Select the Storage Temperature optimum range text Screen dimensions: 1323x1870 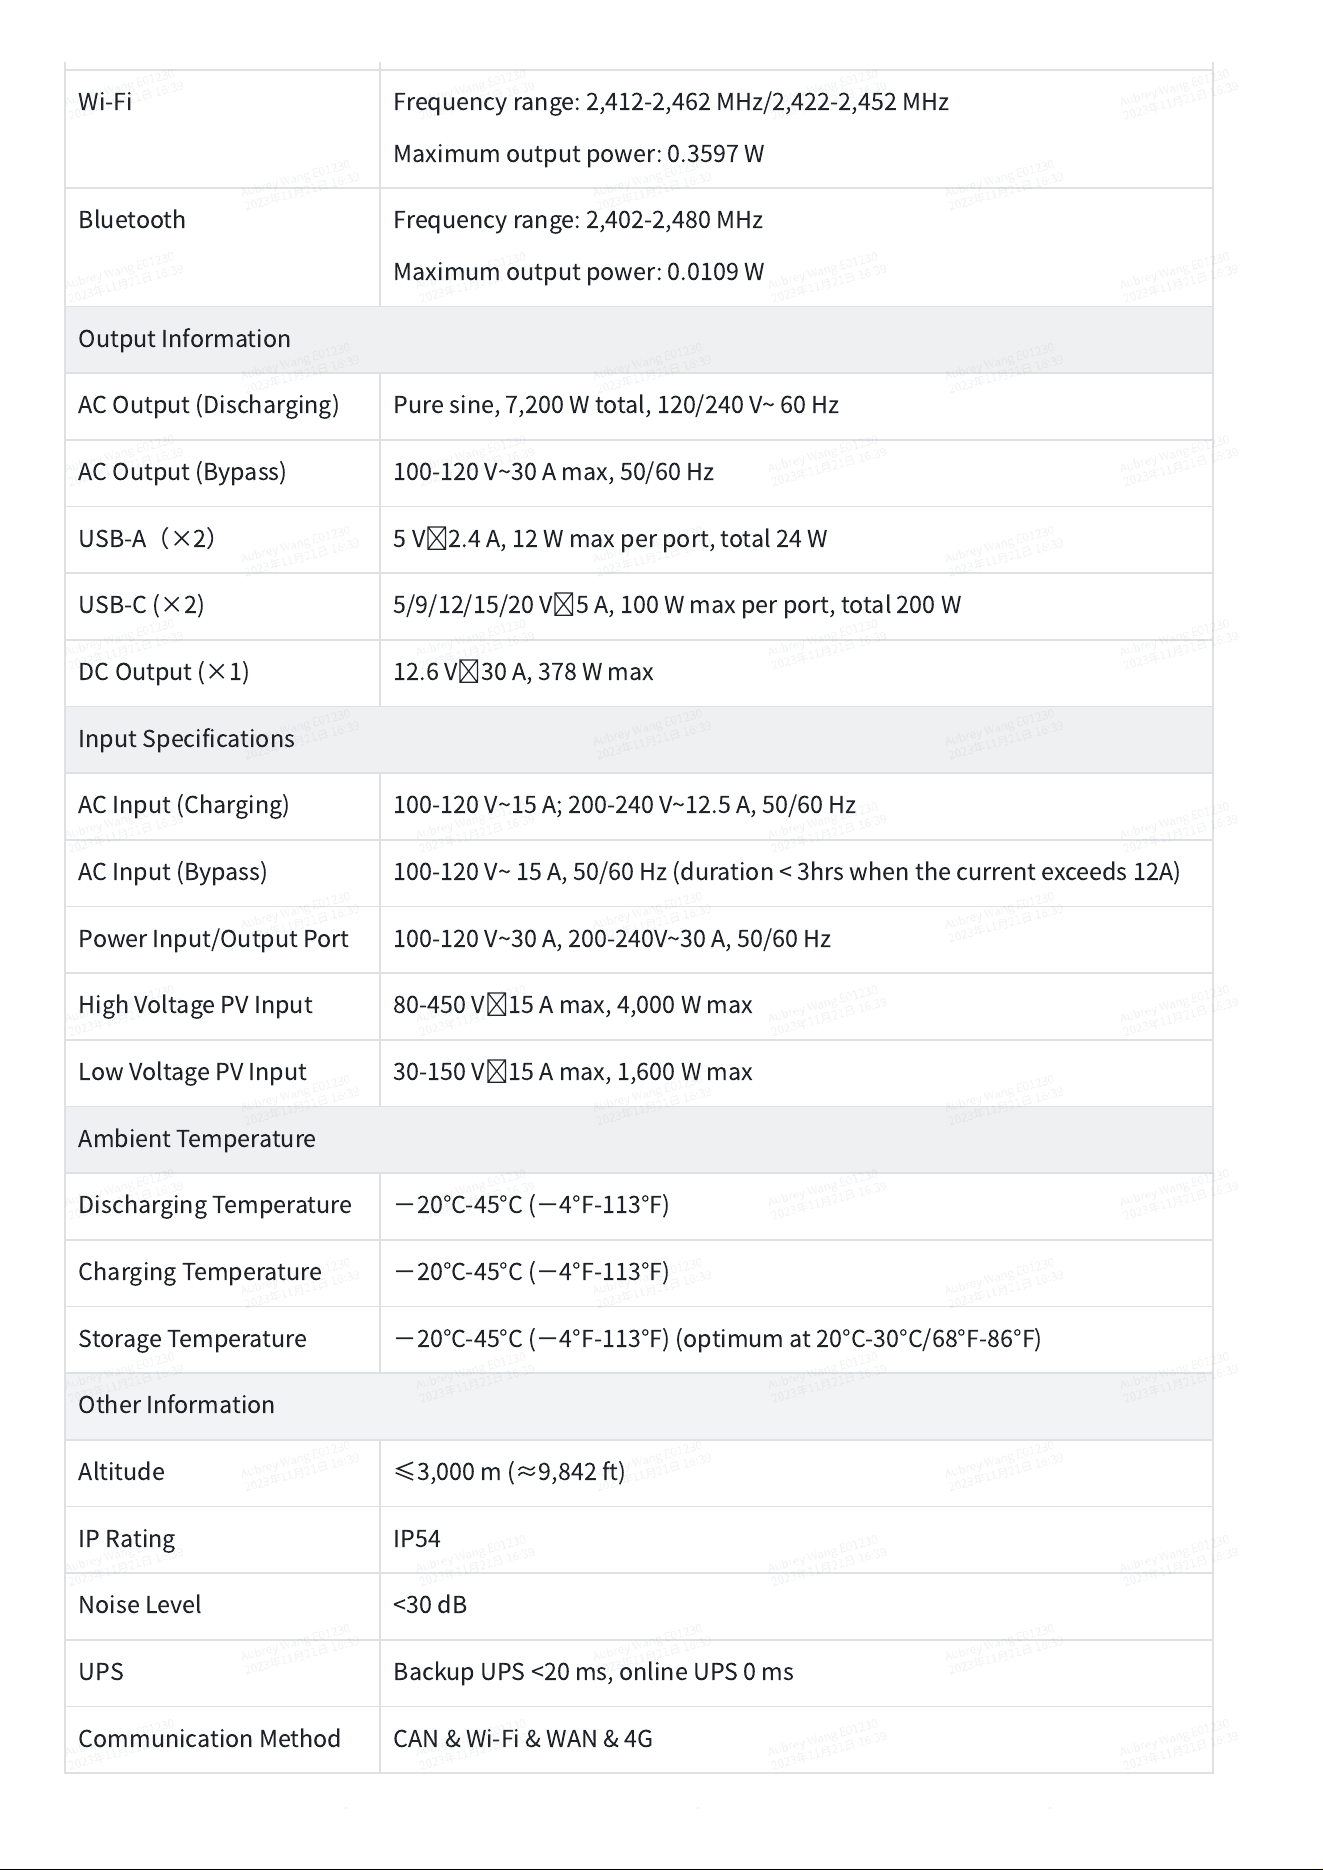tap(858, 1339)
